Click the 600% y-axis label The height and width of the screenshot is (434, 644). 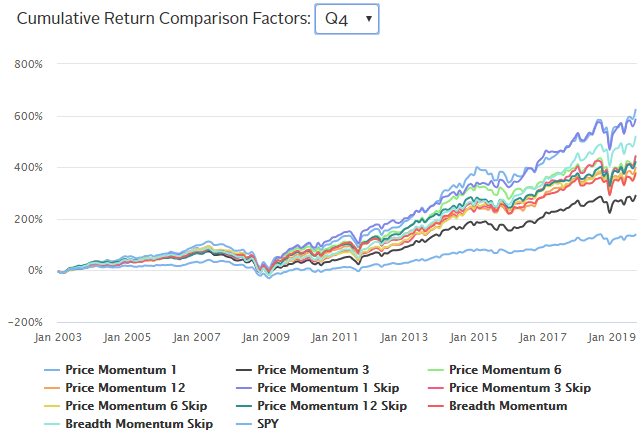click(x=26, y=116)
